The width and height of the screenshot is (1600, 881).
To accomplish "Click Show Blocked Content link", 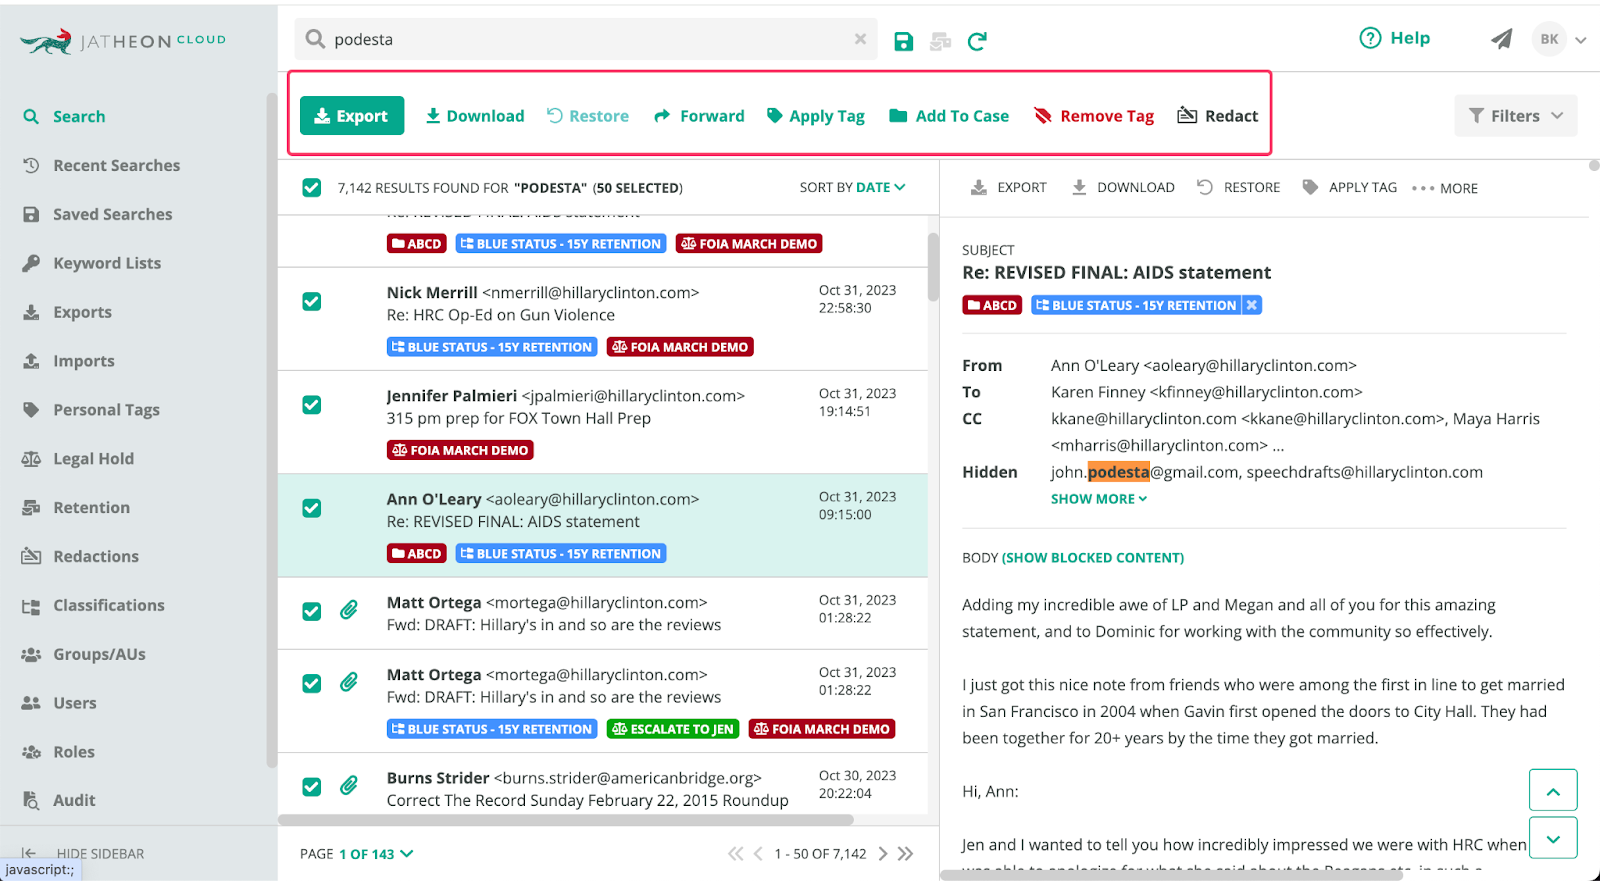I will pyautogui.click(x=1093, y=558).
